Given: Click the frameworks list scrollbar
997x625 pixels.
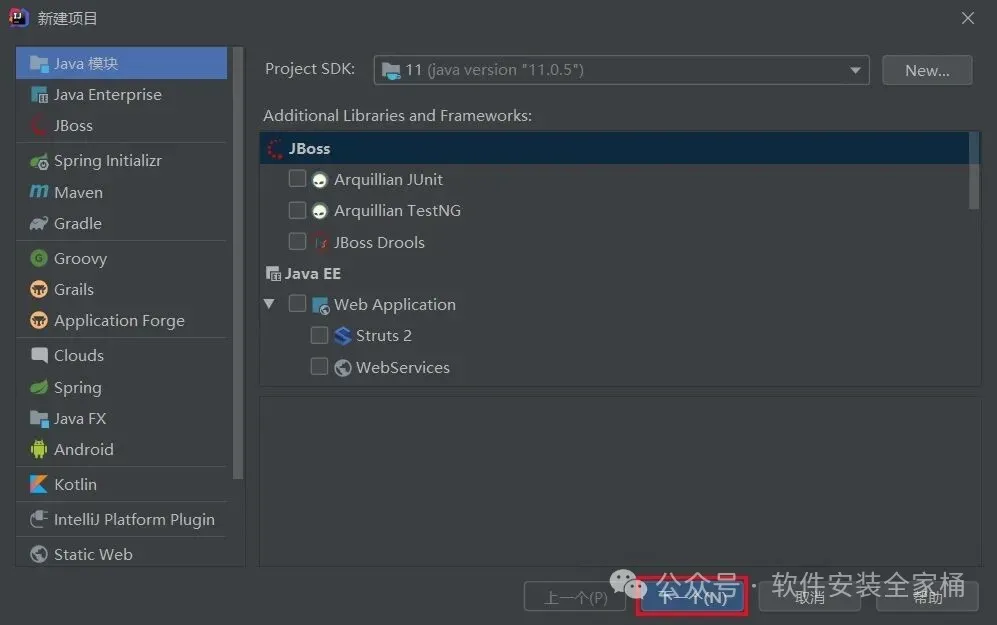Looking at the screenshot, I should pos(973,170).
